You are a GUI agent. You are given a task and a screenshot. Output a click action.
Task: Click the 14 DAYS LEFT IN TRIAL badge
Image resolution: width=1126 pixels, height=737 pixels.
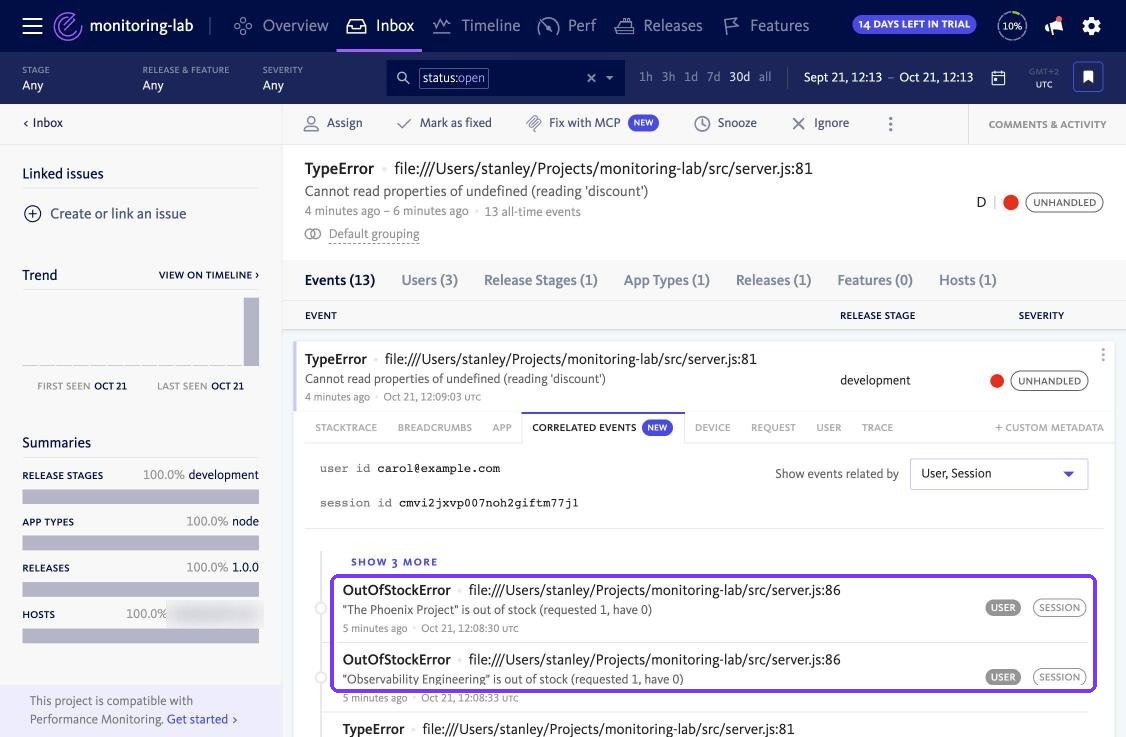(x=913, y=24)
